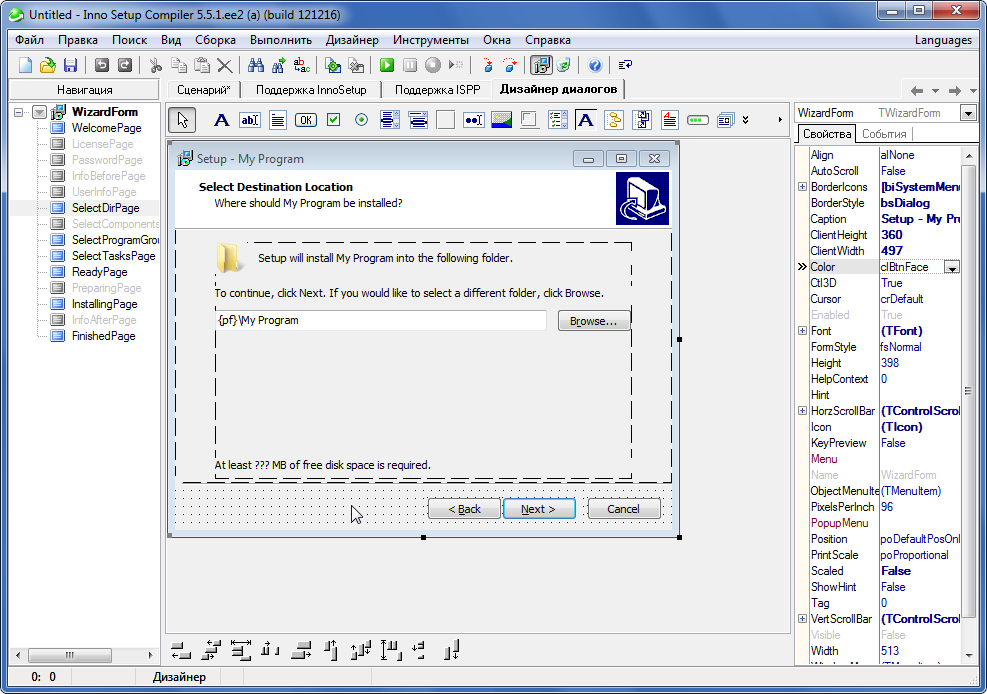Switch to the Поддержка ISPP tab
Viewport: 987px width, 694px height.
(437, 89)
